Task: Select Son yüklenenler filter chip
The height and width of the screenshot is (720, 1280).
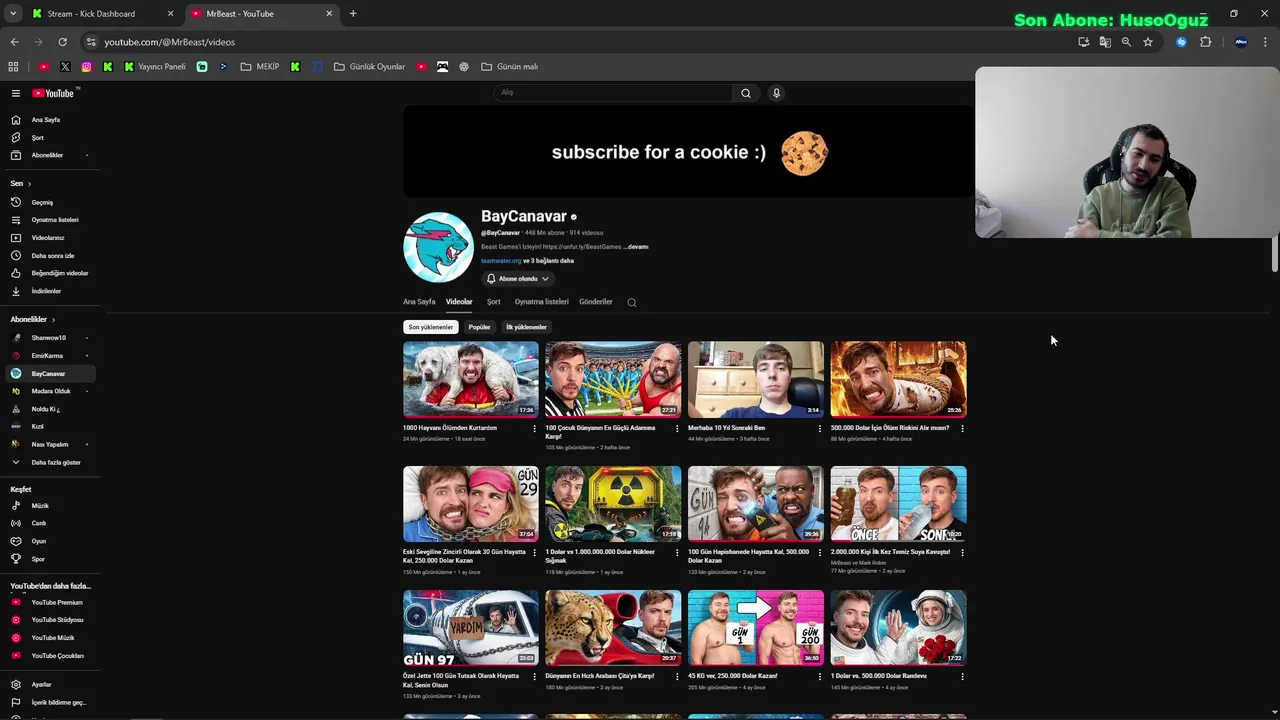Action: coord(430,327)
